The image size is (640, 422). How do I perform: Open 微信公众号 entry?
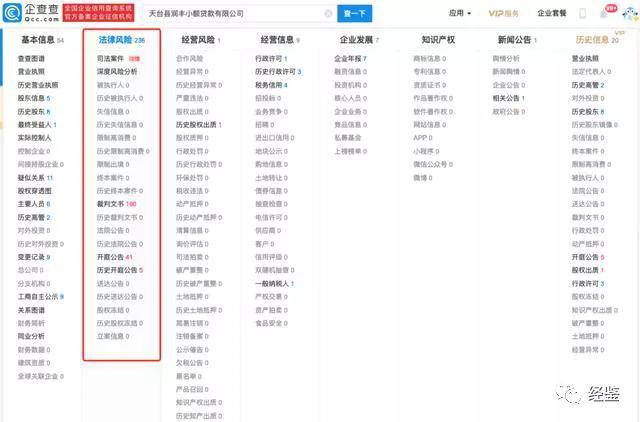pyautogui.click(x=433, y=164)
